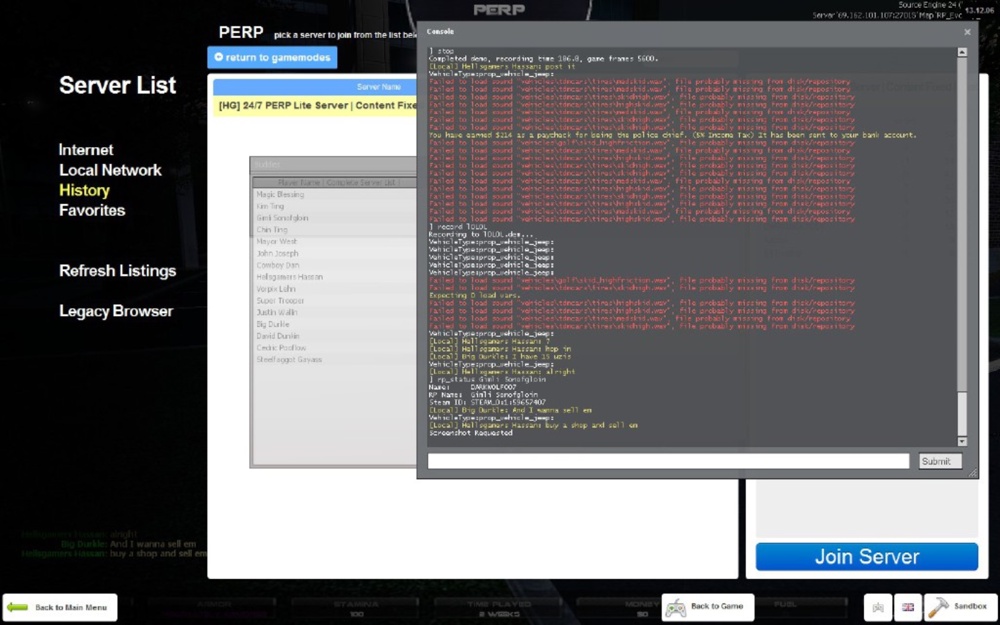Viewport: 1000px width, 625px height.
Task: Select the [HG] 24/7 PERP Lite Server row
Action: 315,106
